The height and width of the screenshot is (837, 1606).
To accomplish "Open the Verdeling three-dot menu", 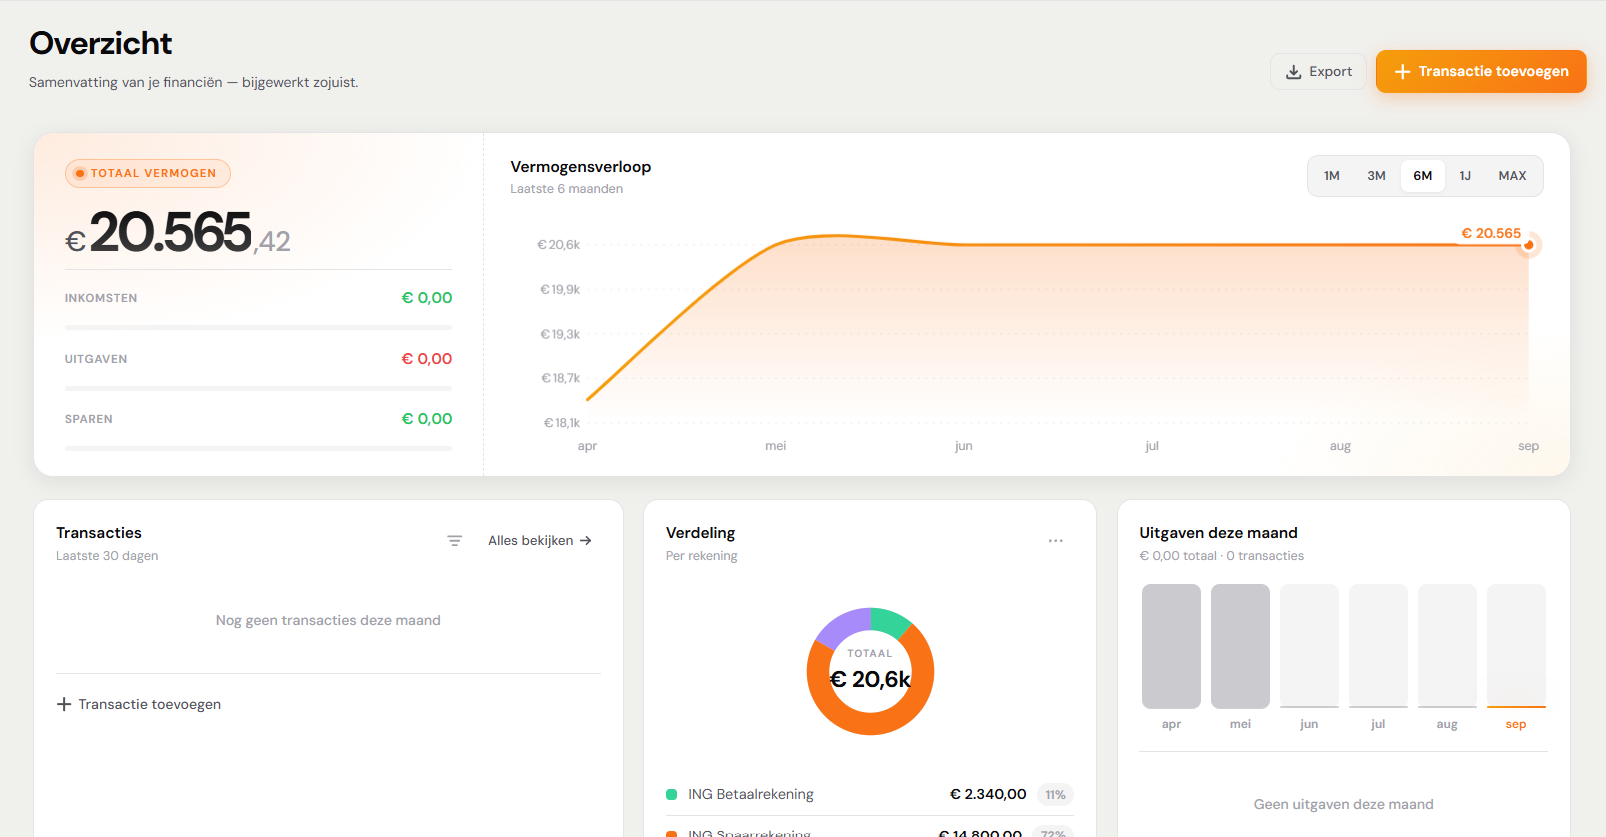I will [x=1056, y=541].
